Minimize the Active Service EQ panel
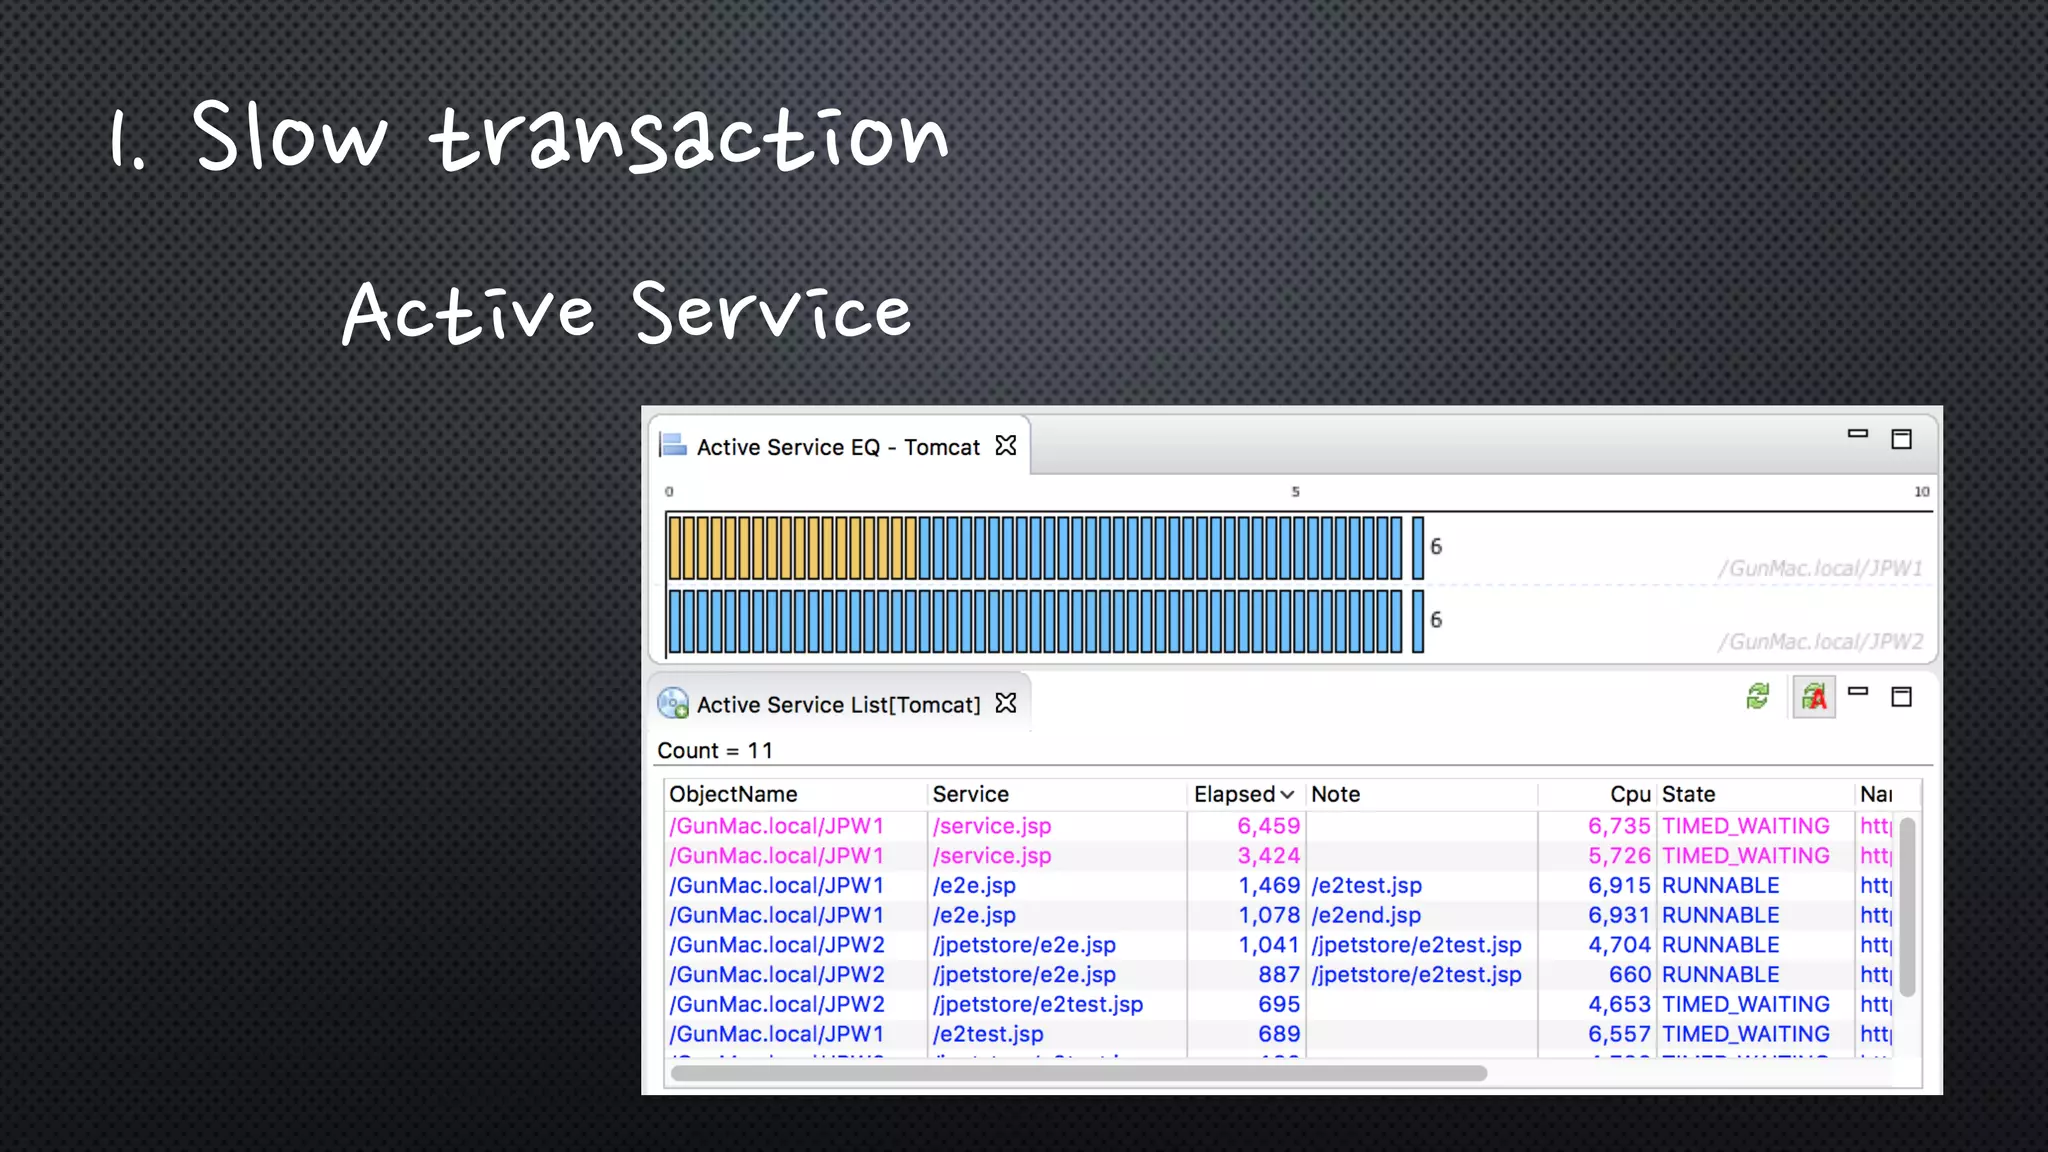 tap(1857, 434)
